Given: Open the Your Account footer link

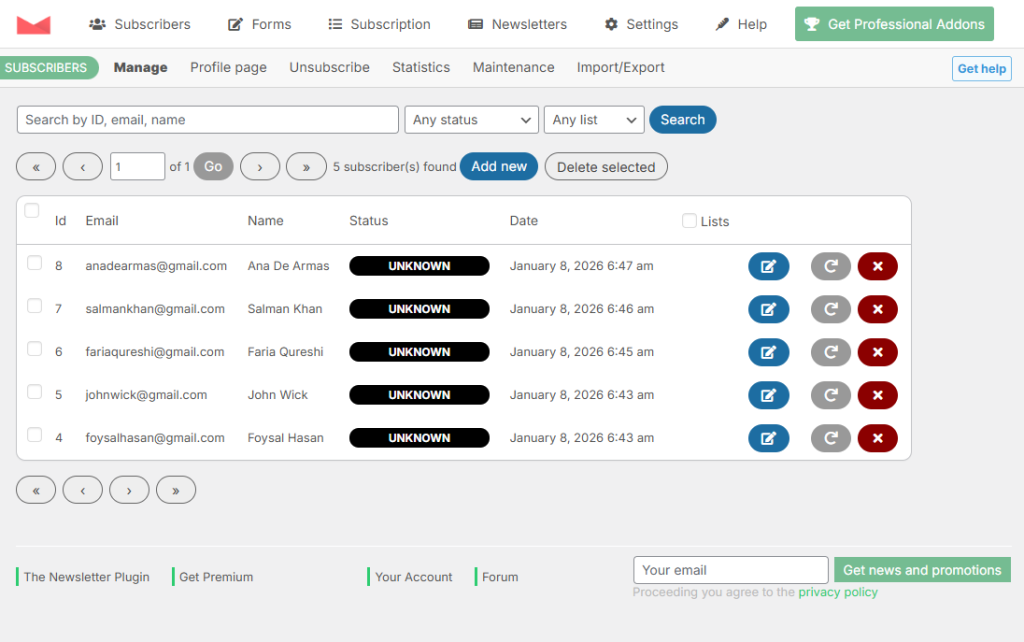Looking at the screenshot, I should coord(413,577).
